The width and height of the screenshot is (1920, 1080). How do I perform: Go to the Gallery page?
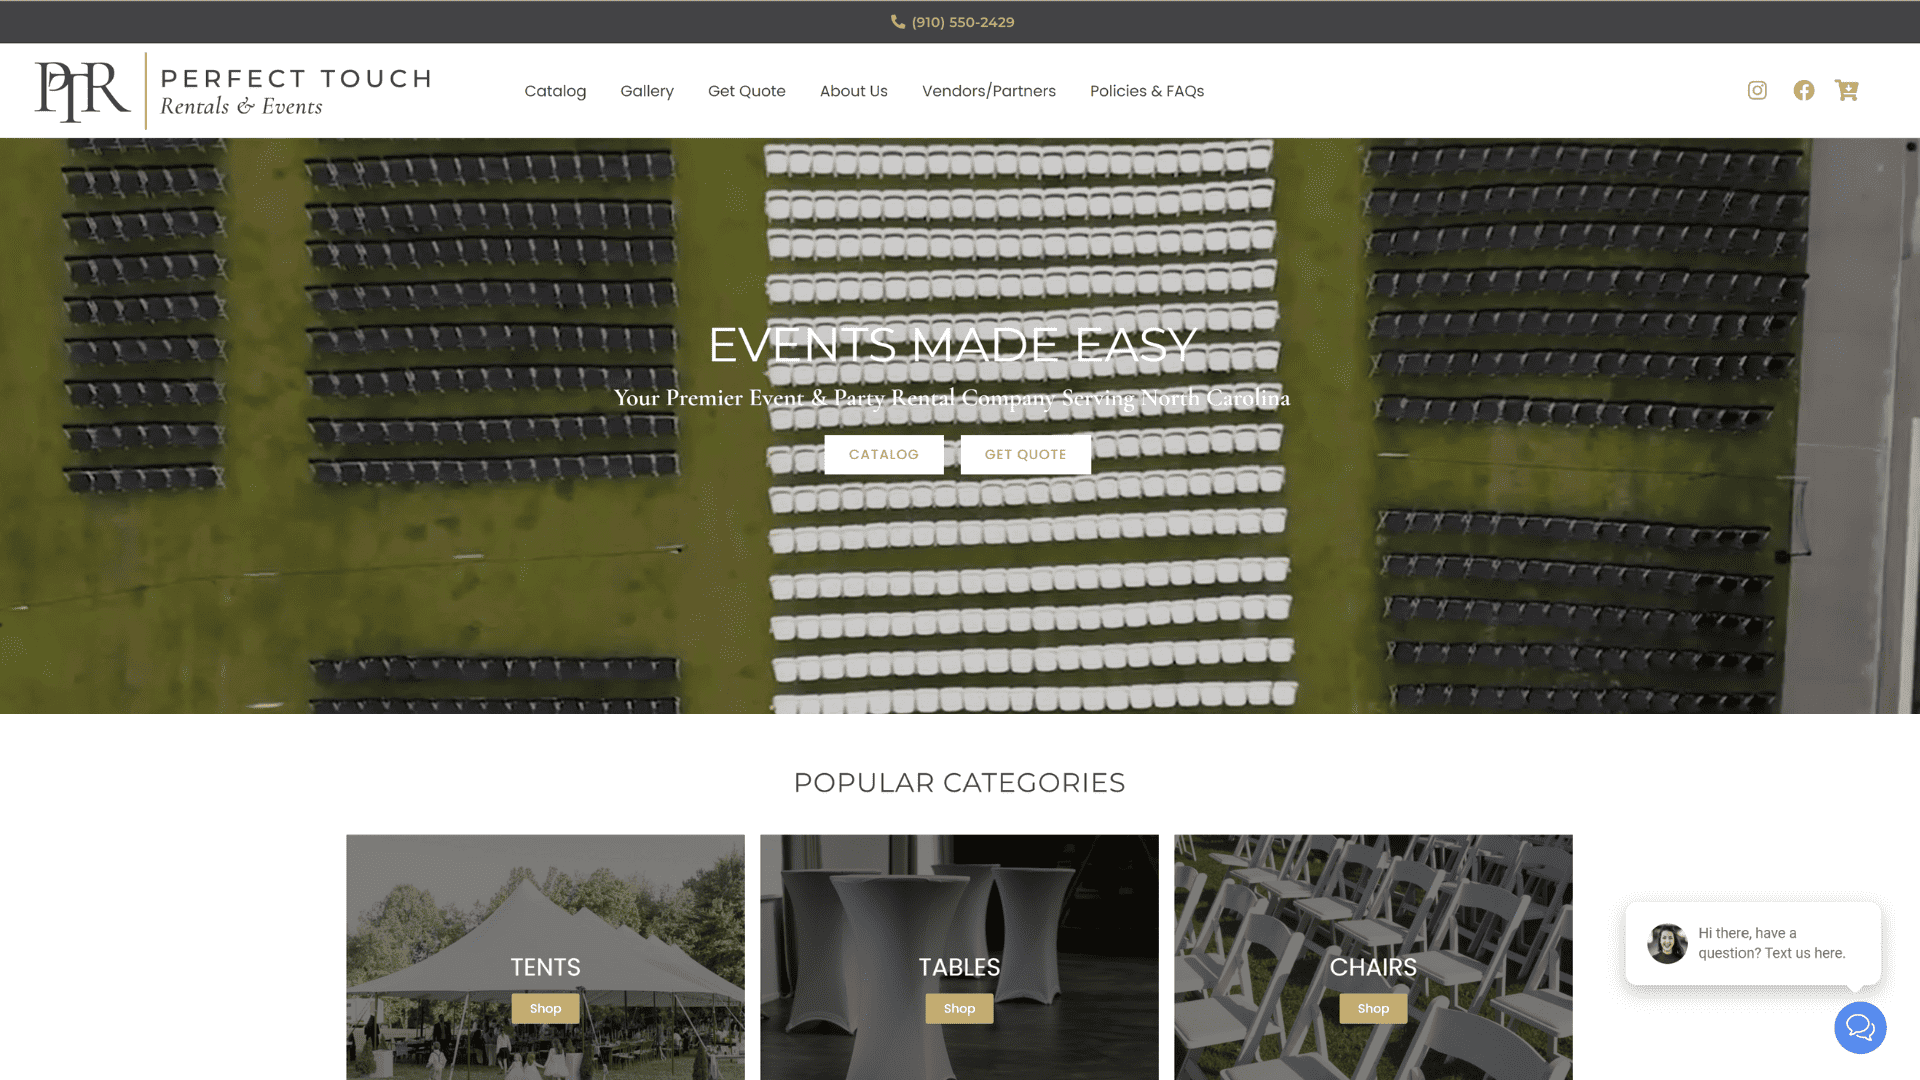pos(647,91)
